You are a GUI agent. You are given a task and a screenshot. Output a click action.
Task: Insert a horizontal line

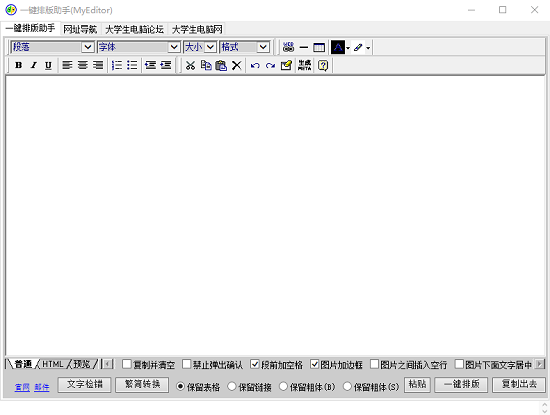(304, 47)
